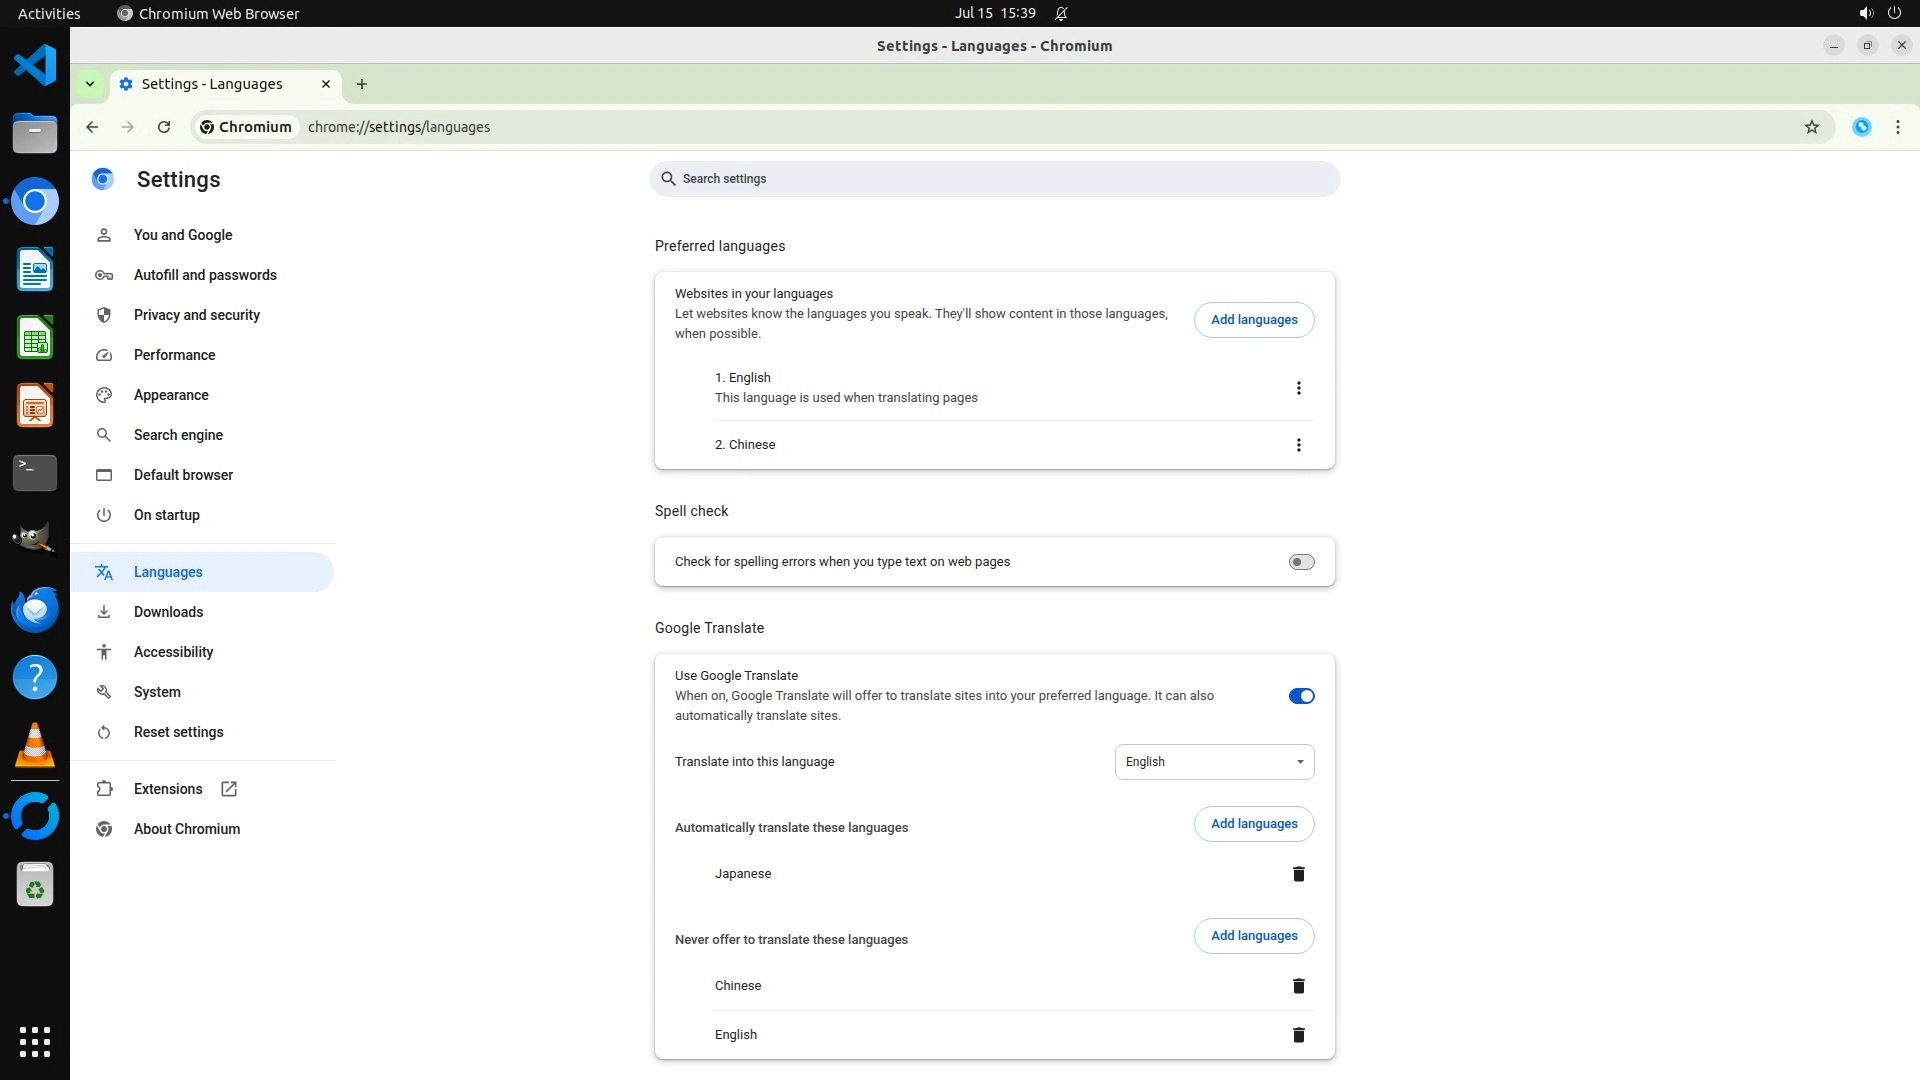Screen dimensions: 1920x1080
Task: Open Chromium three-dot main menu
Action: 1897,127
